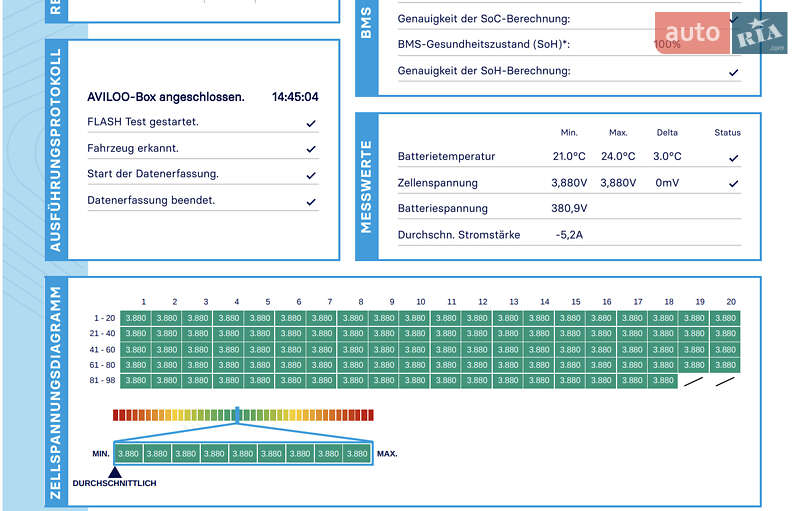Click the black triangle above DURCHSCHNITTLICH

pos(114,471)
